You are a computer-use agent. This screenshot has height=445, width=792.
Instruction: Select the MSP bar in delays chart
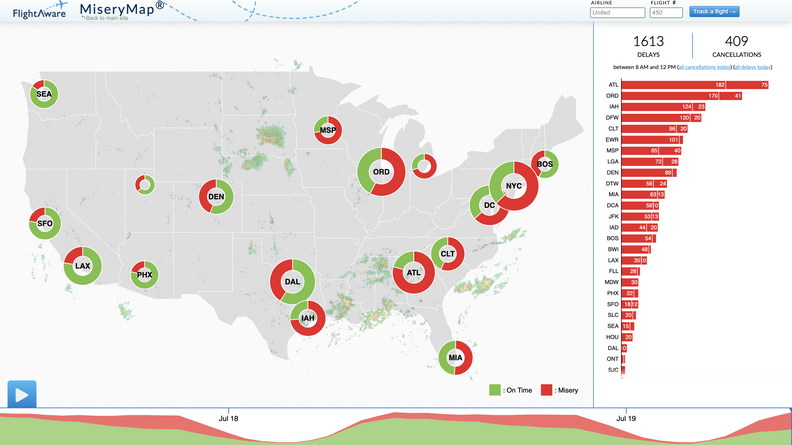coord(651,151)
